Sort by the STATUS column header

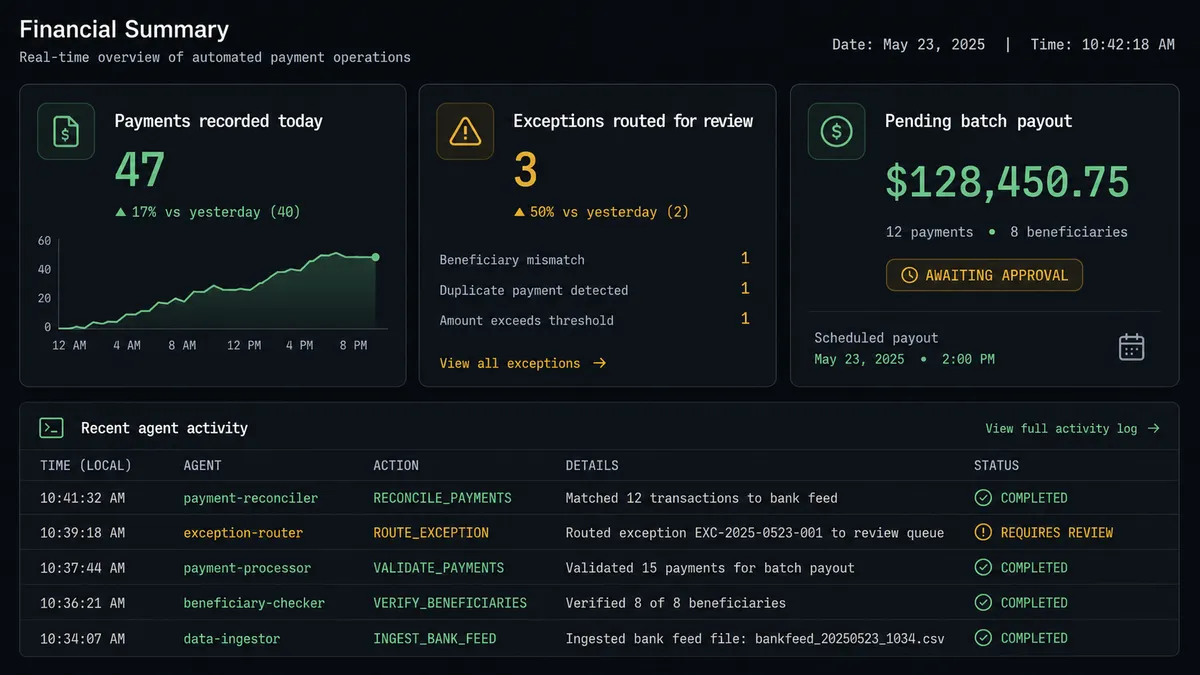997,465
